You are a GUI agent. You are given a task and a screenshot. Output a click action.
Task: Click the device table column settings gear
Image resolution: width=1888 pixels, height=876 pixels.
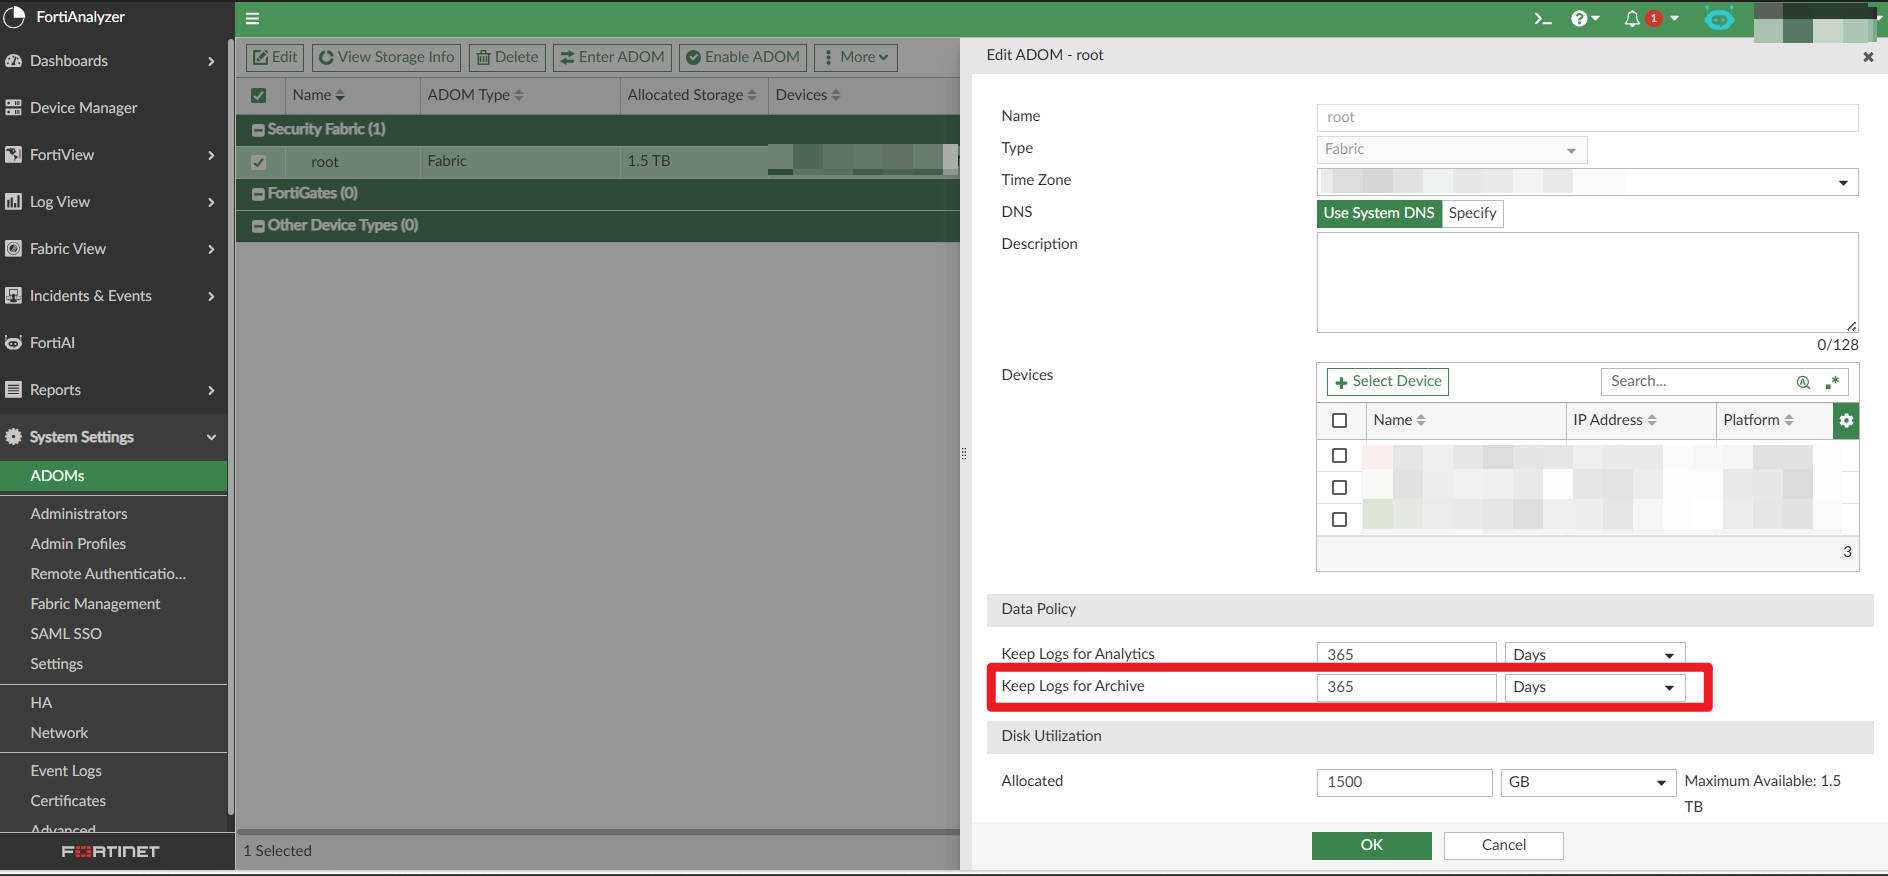(x=1846, y=421)
